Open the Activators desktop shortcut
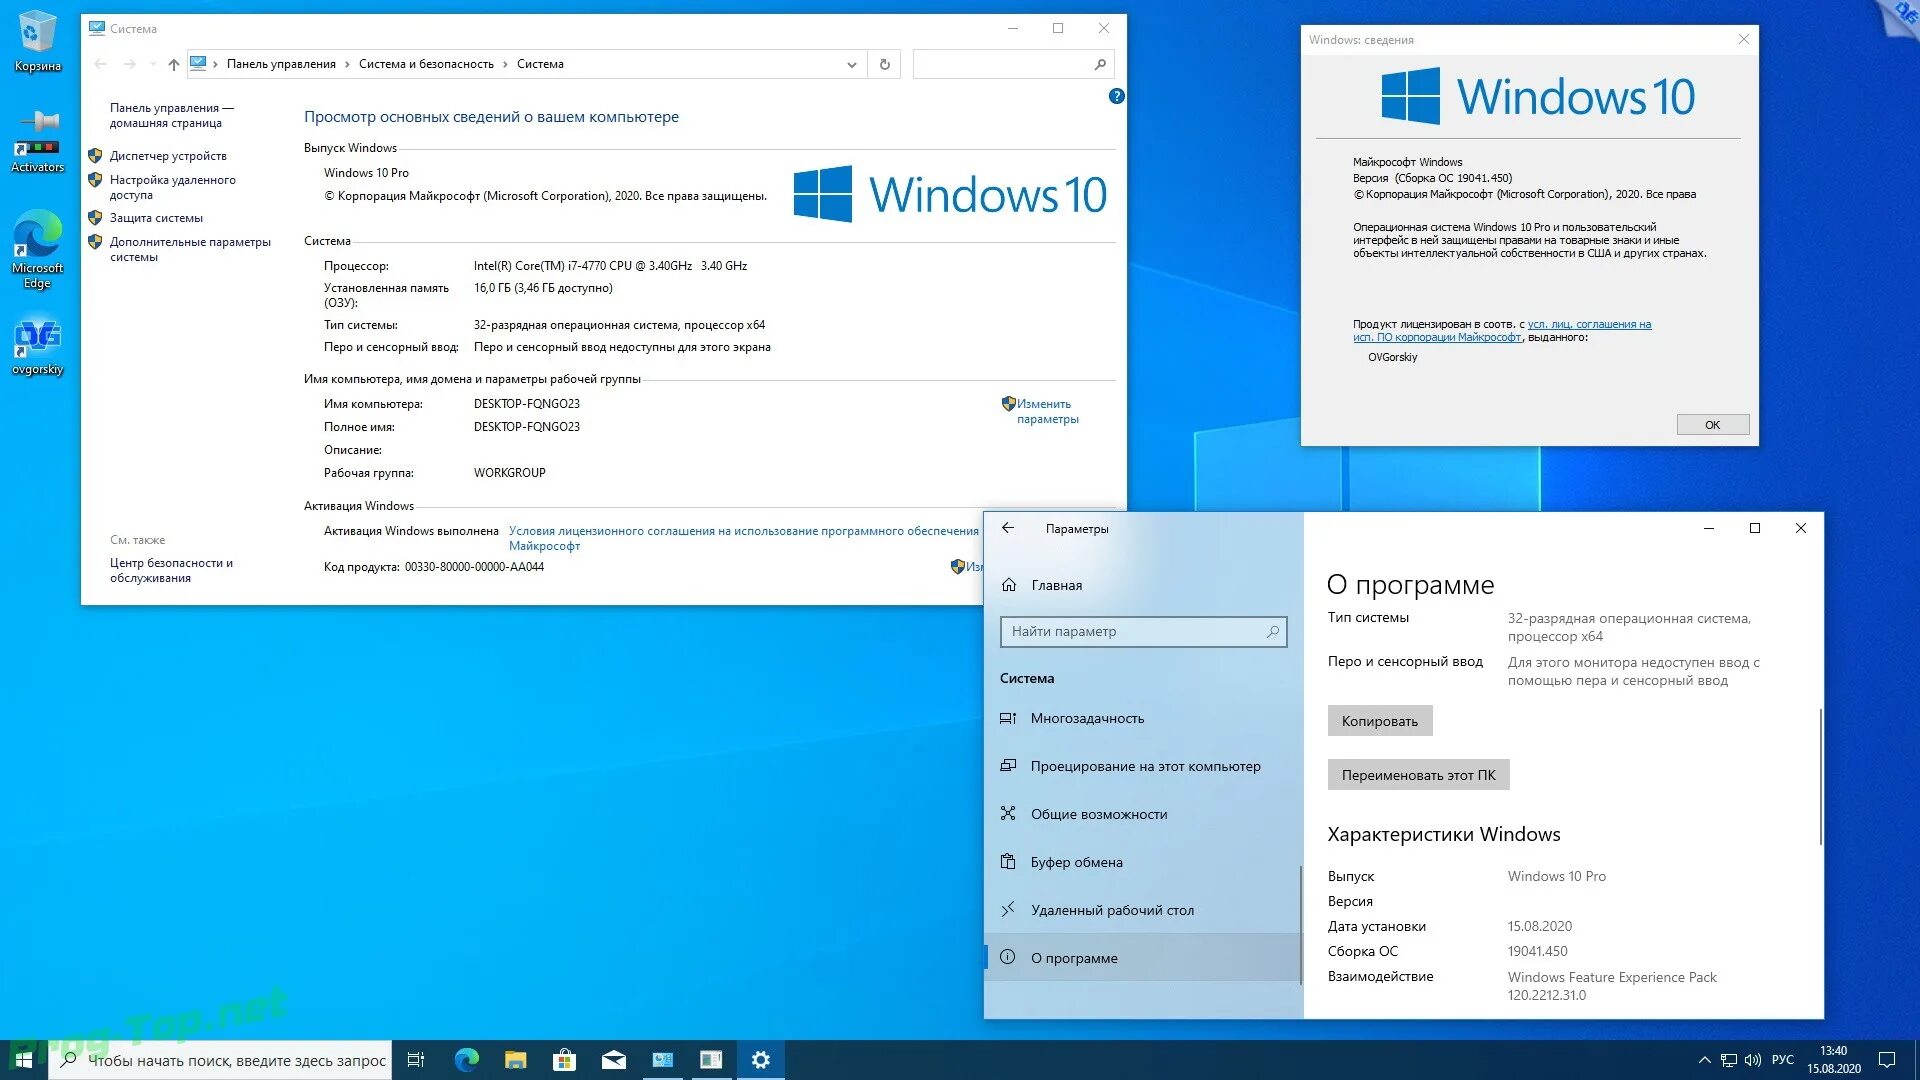Screen dimensions: 1920x1080 coord(37,142)
